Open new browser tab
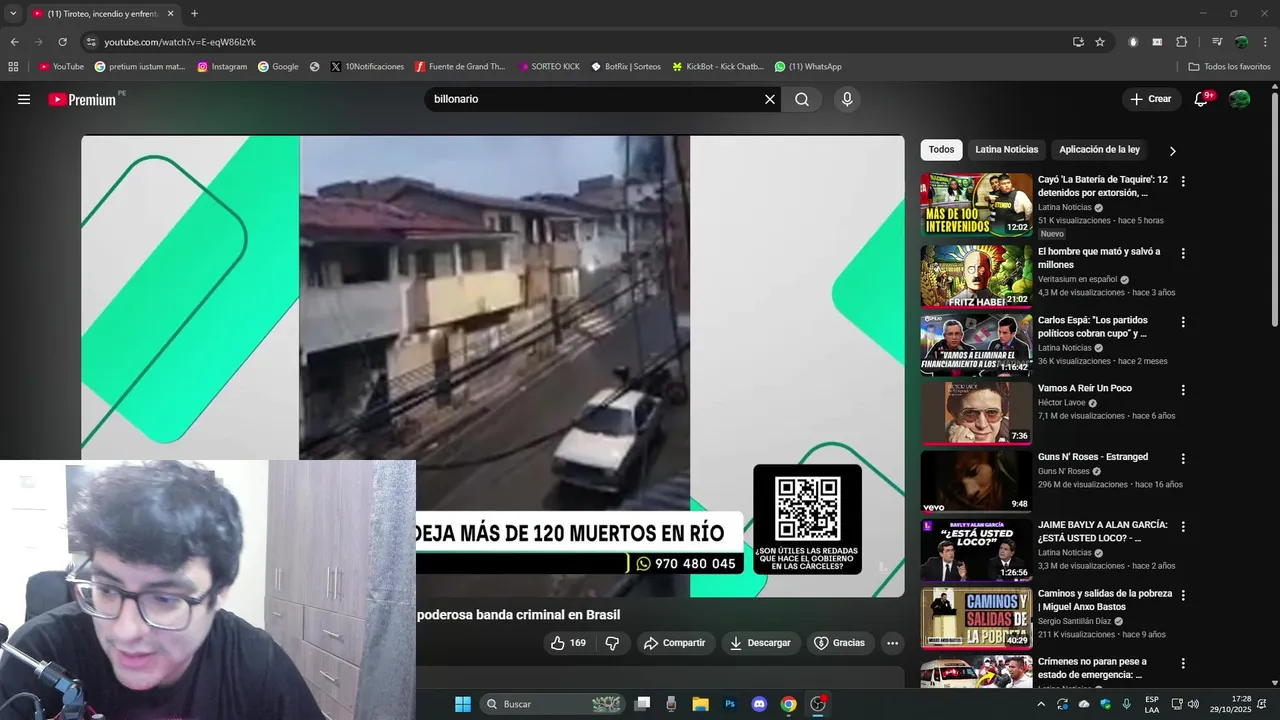The image size is (1280, 720). (194, 14)
